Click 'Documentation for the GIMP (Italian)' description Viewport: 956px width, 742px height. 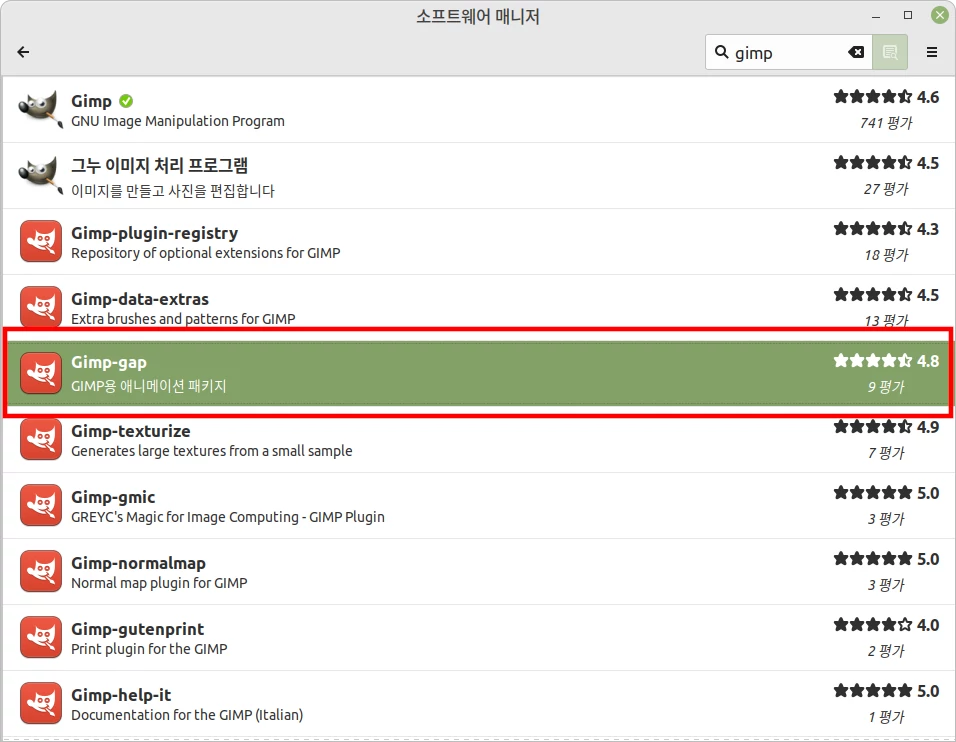187,715
